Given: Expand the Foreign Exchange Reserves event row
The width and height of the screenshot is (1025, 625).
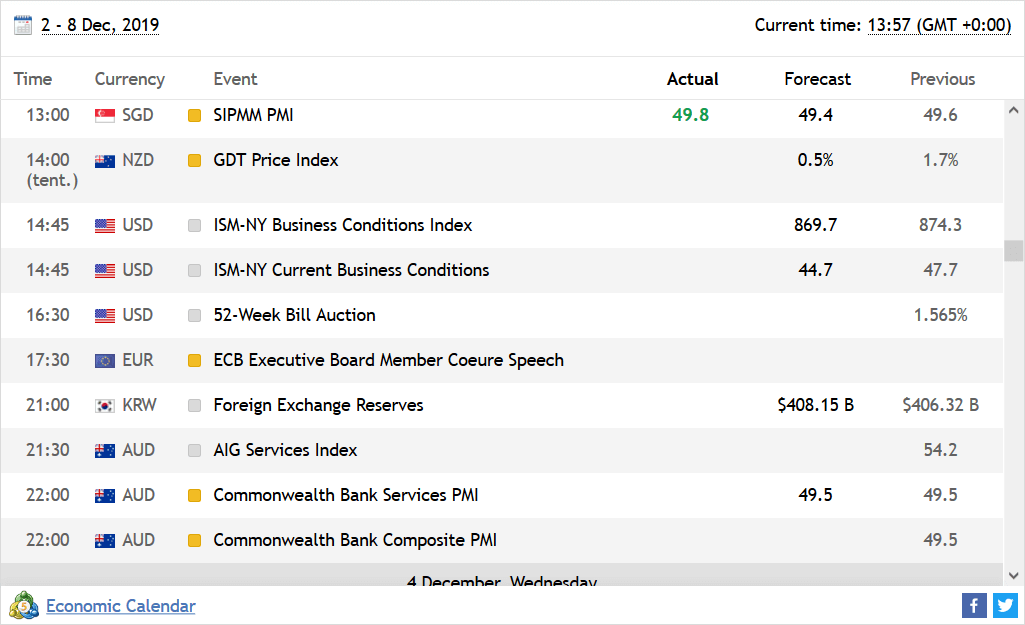Looking at the screenshot, I should click(318, 405).
